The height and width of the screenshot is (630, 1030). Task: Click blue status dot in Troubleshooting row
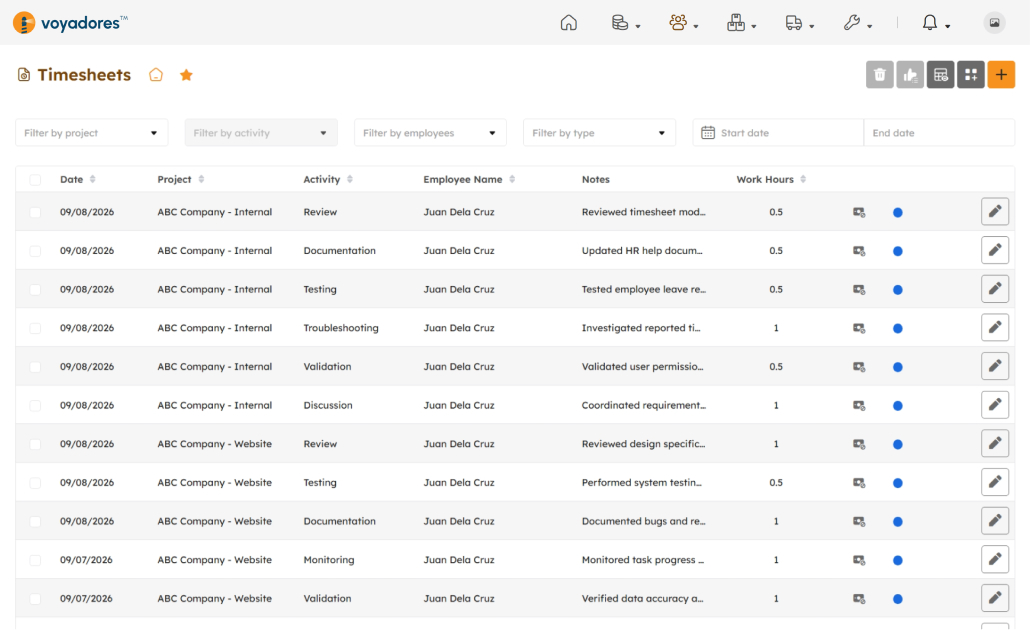pos(897,328)
